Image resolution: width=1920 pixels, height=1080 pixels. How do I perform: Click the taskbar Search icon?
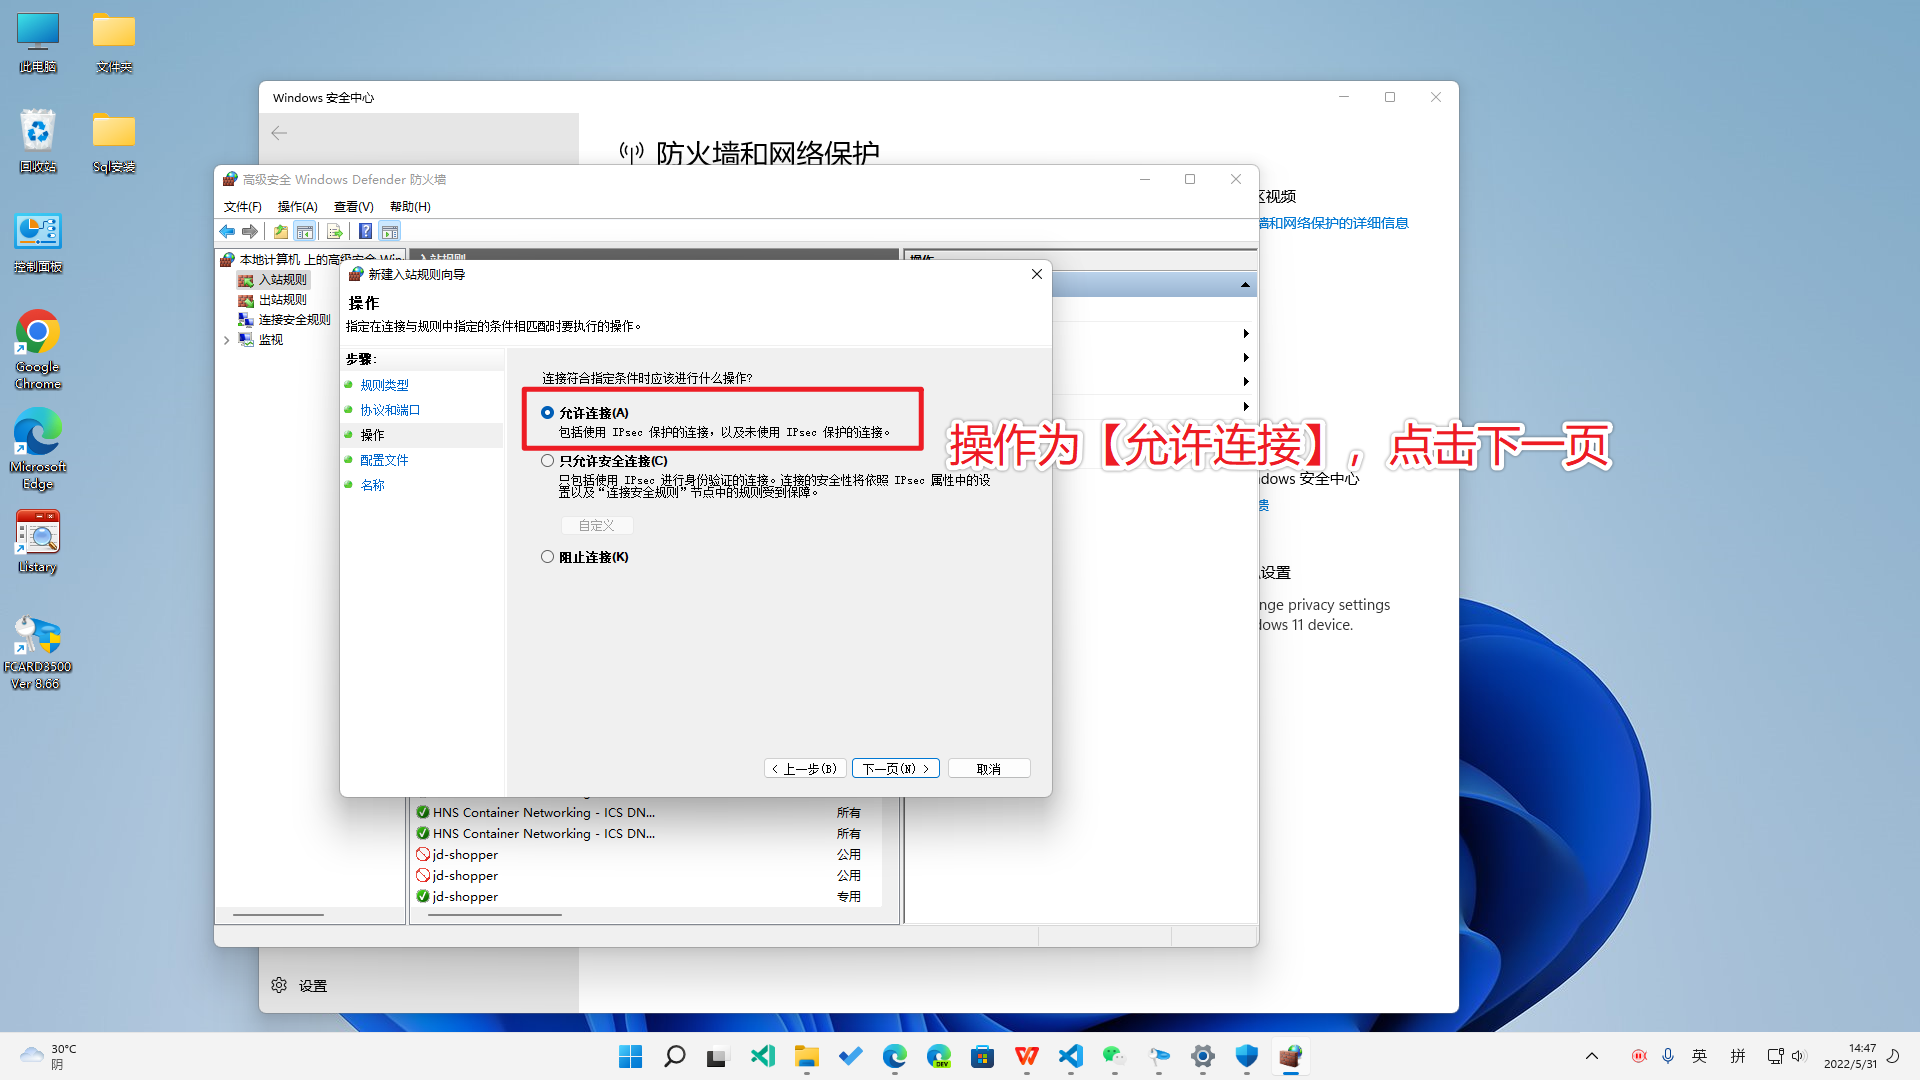(x=675, y=1056)
